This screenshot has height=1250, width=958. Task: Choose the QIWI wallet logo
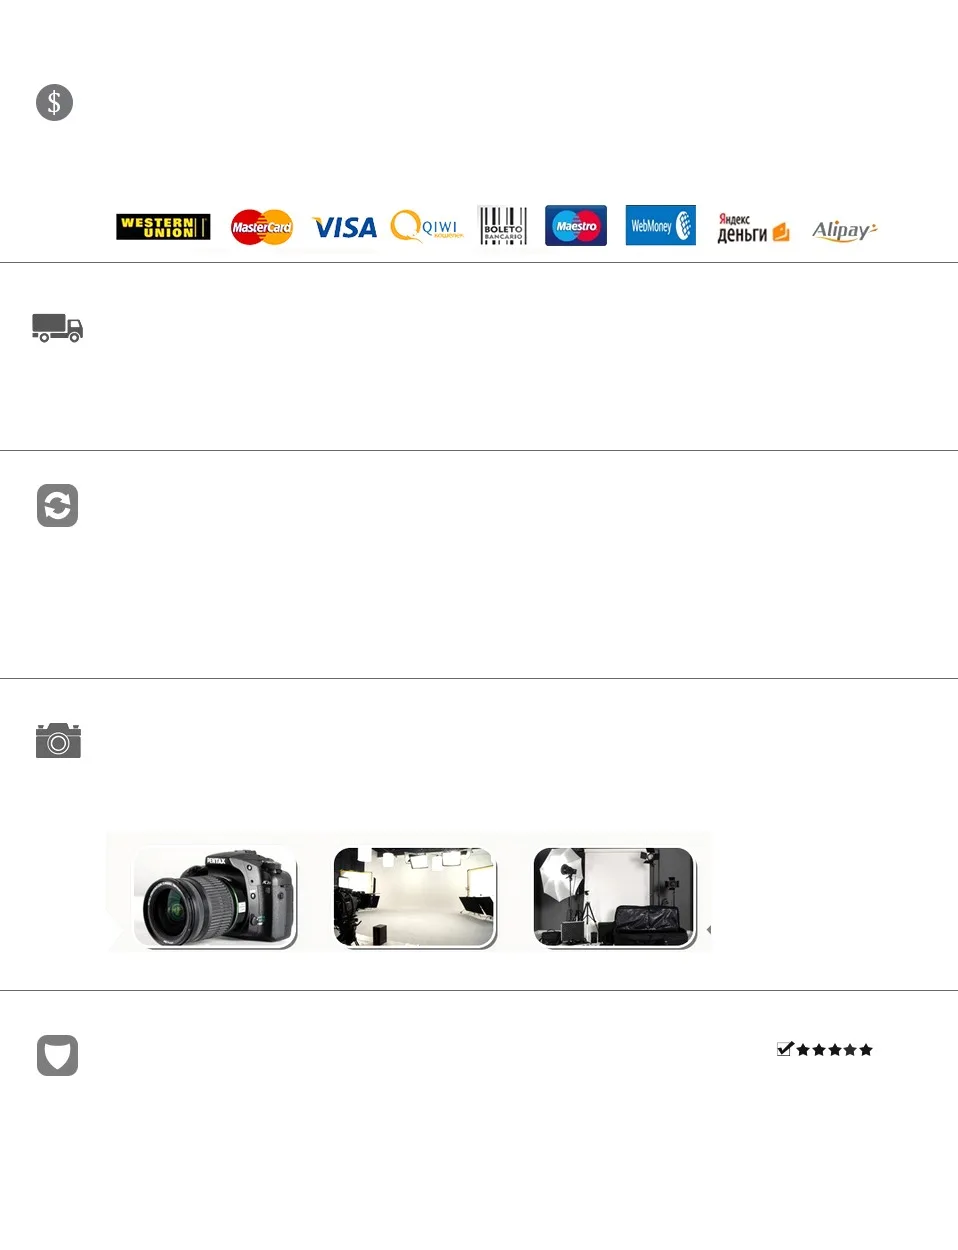[426, 227]
